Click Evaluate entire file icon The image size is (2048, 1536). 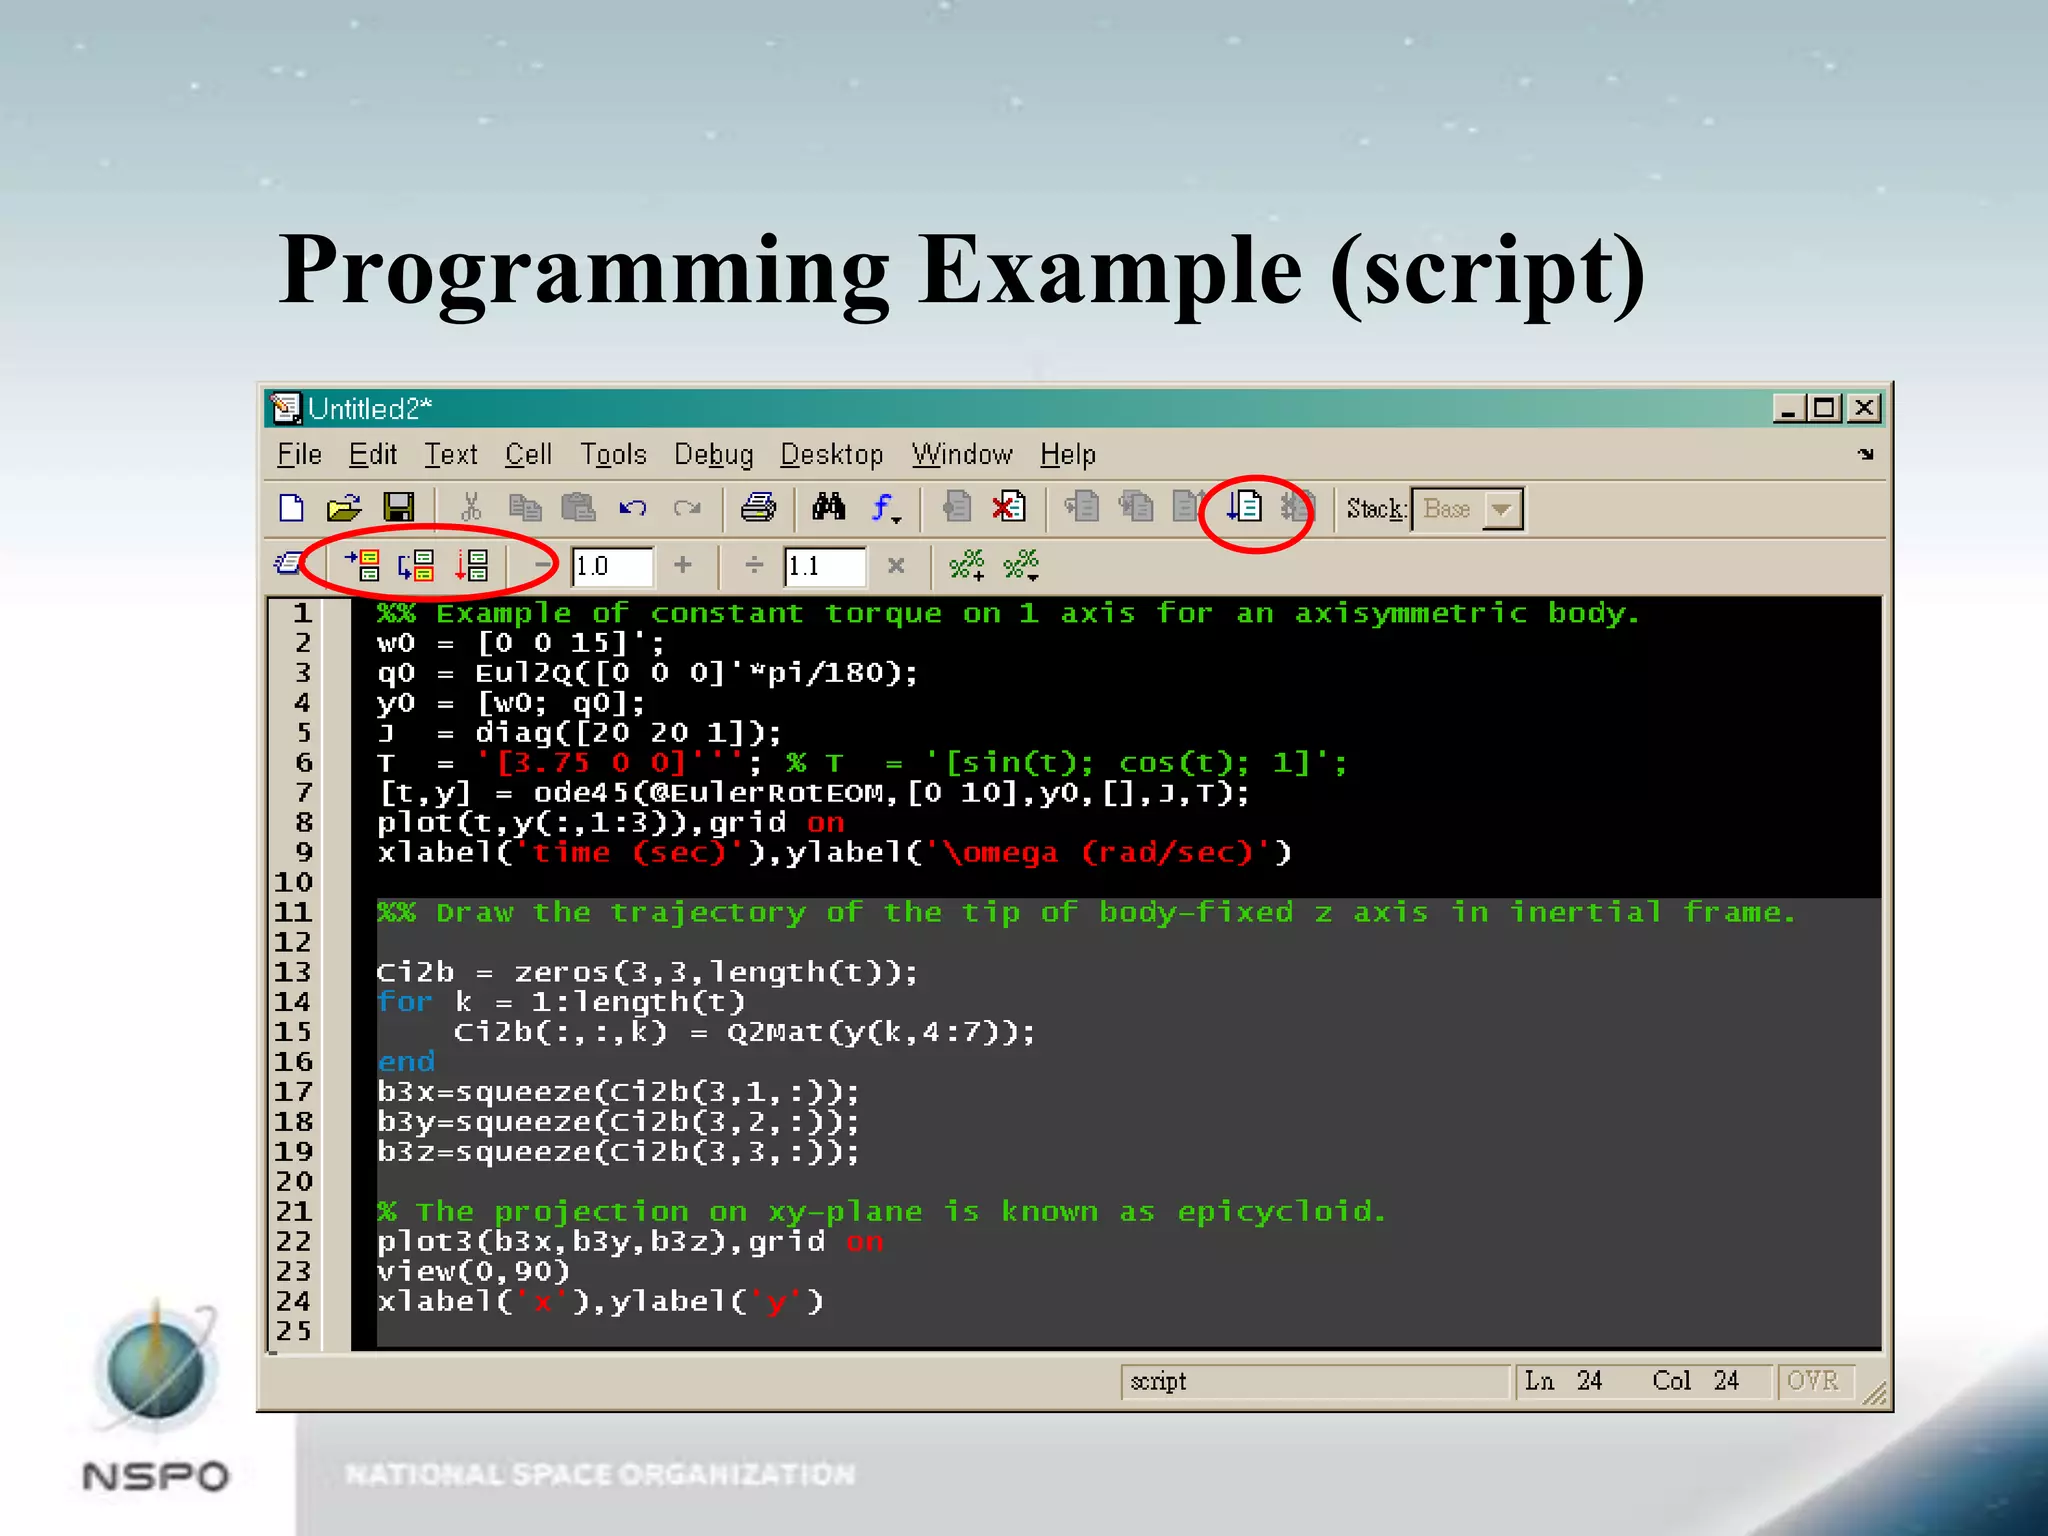(471, 566)
